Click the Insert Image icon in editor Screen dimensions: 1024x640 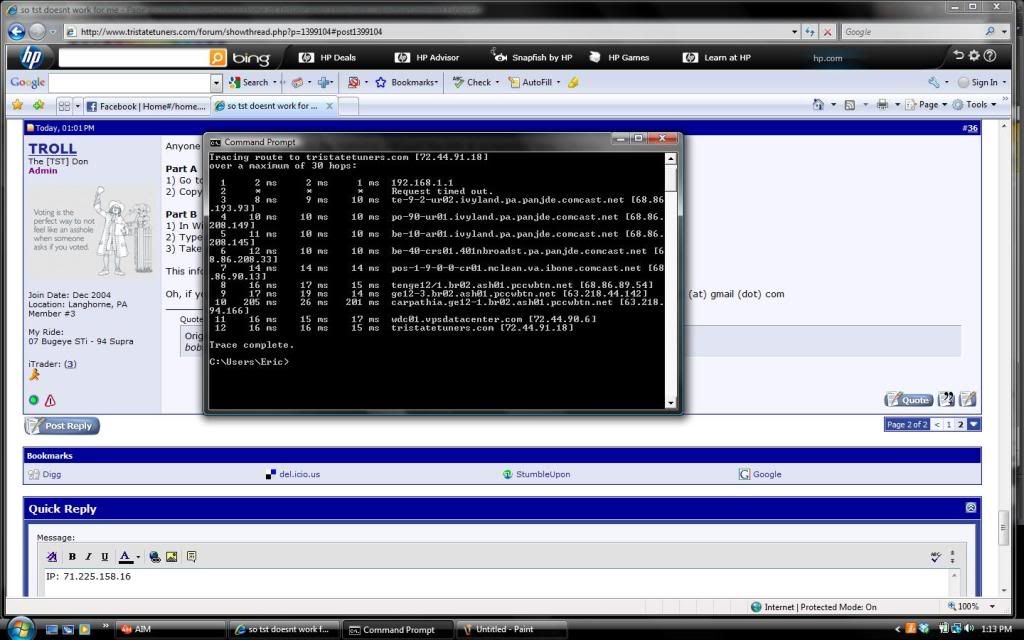tap(171, 557)
